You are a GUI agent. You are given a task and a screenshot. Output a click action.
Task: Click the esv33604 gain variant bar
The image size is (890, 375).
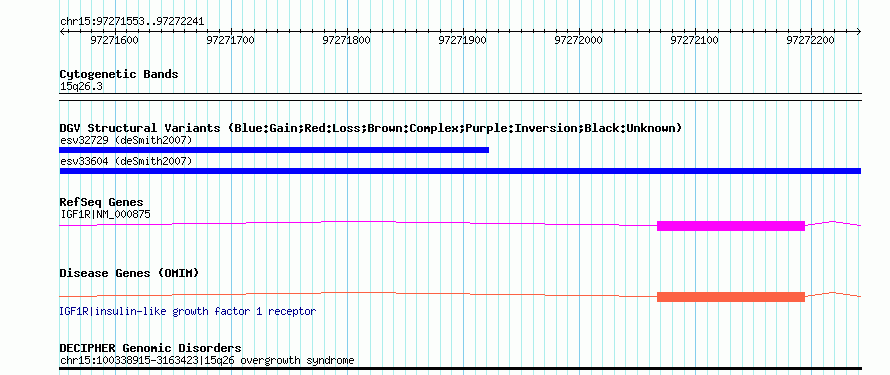click(460, 171)
